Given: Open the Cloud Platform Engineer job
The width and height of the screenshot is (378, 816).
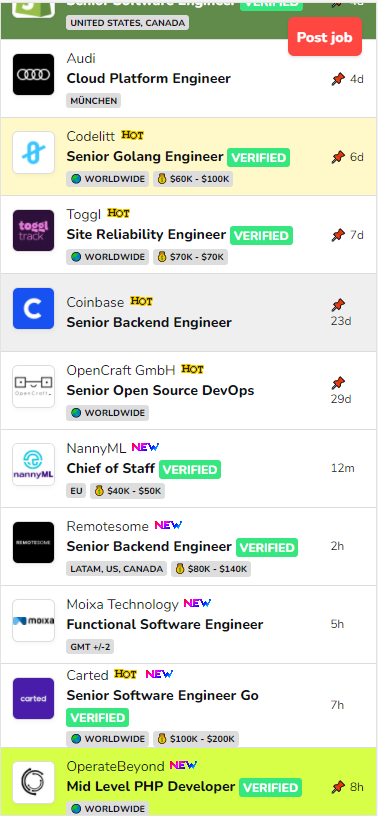Looking at the screenshot, I should (148, 79).
